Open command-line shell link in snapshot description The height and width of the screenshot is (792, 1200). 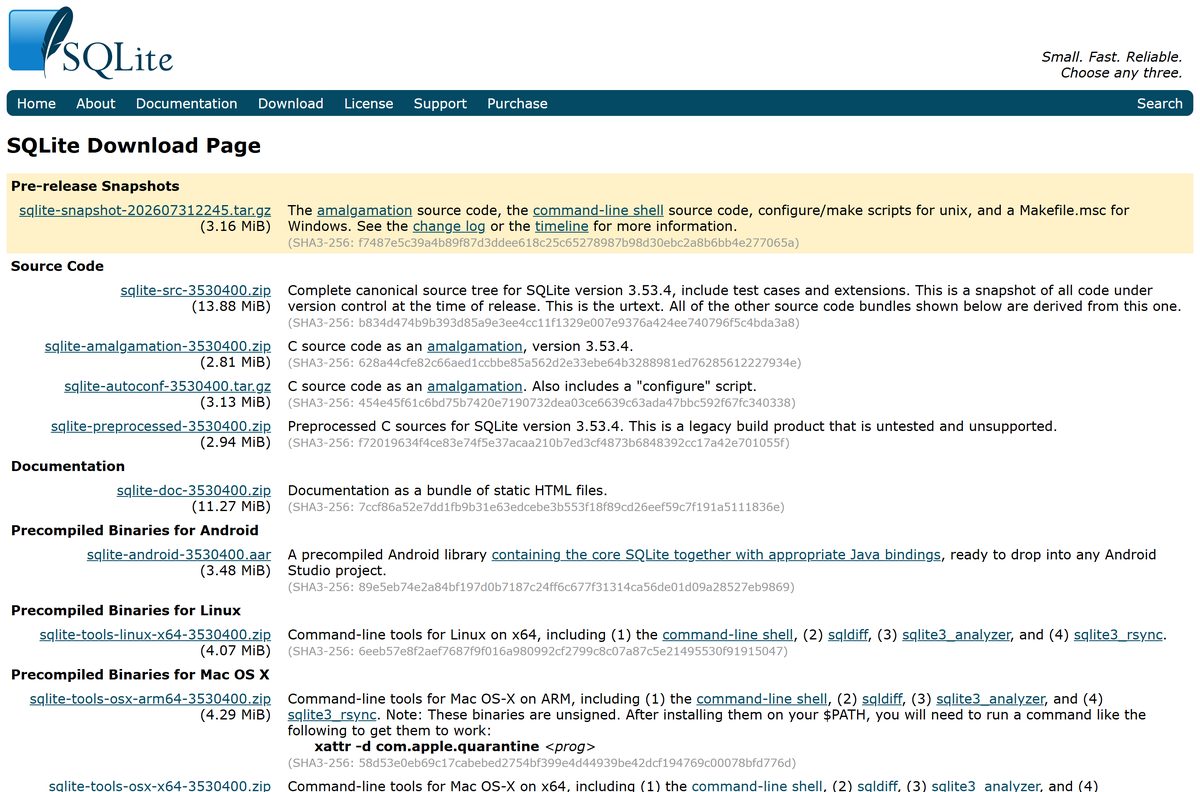598,210
